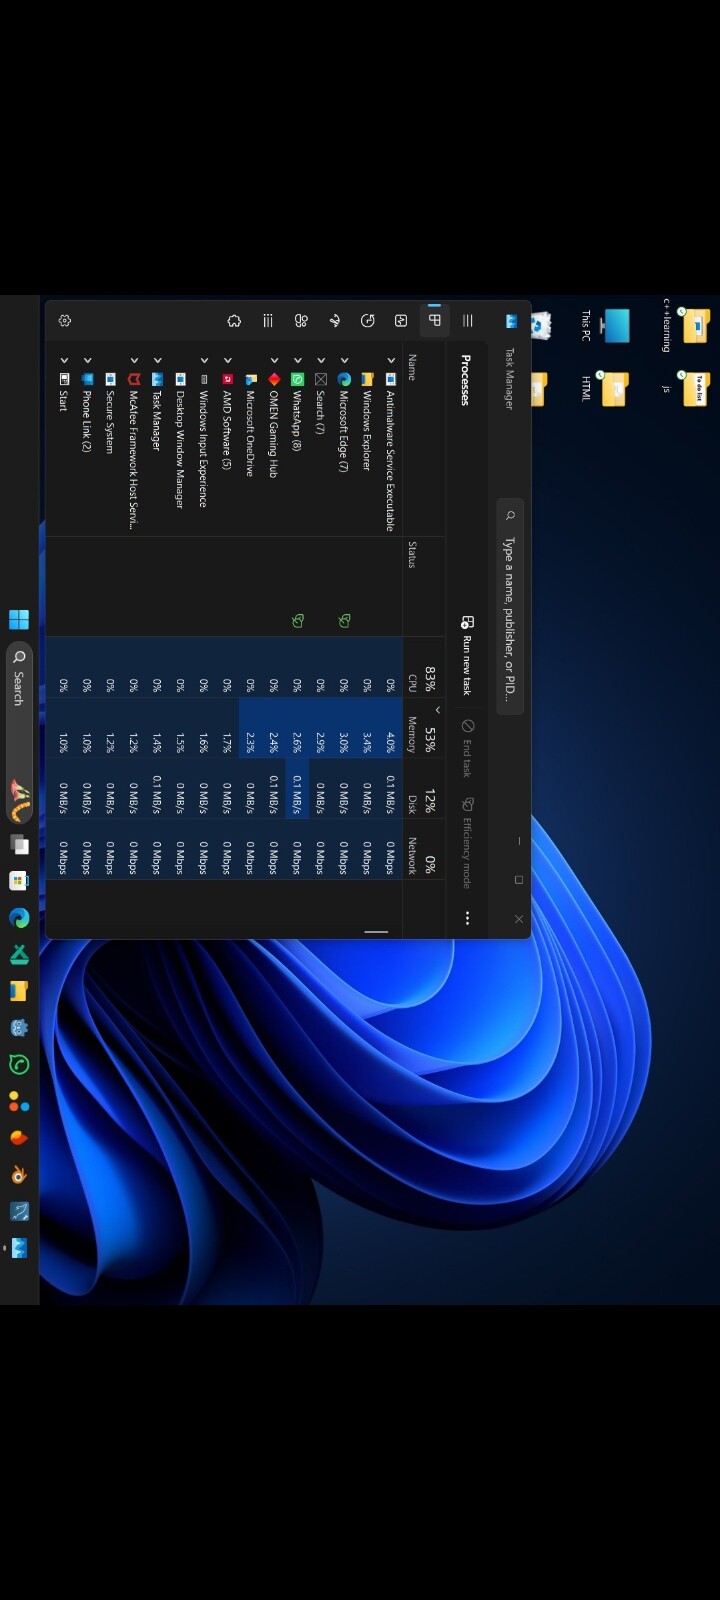The width and height of the screenshot is (720, 1600).
Task: Open Task Manager Settings gear icon
Action: point(65,321)
